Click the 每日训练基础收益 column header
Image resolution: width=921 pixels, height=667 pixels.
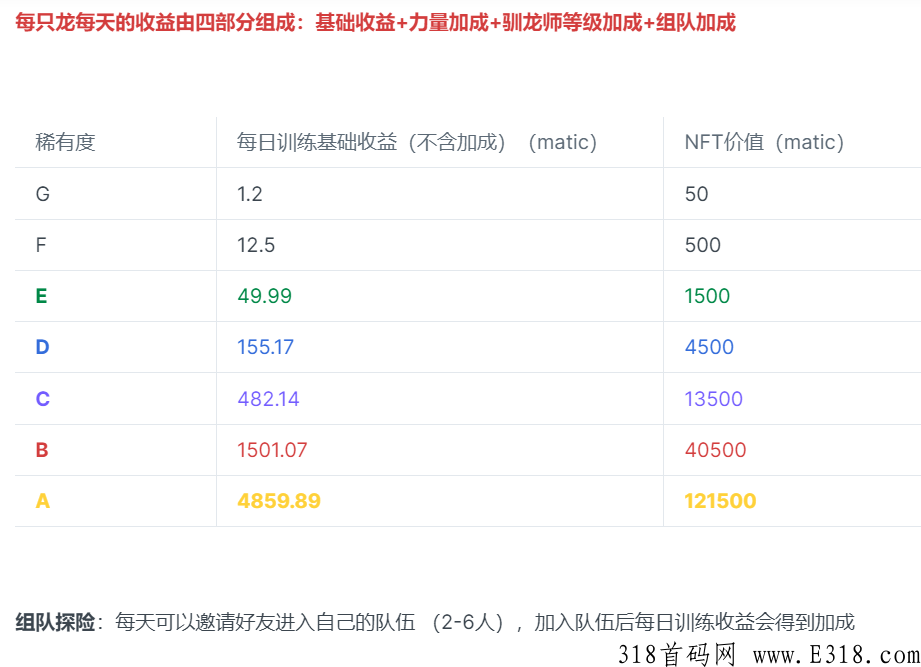pos(416,142)
